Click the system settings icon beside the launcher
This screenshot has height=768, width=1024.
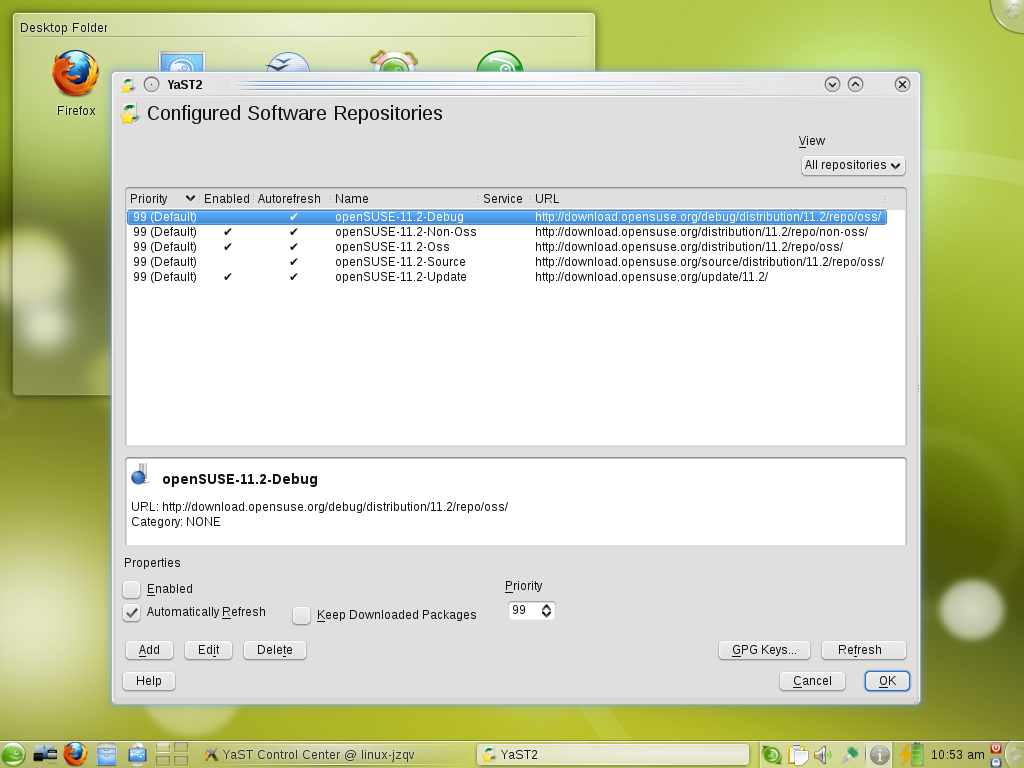45,754
